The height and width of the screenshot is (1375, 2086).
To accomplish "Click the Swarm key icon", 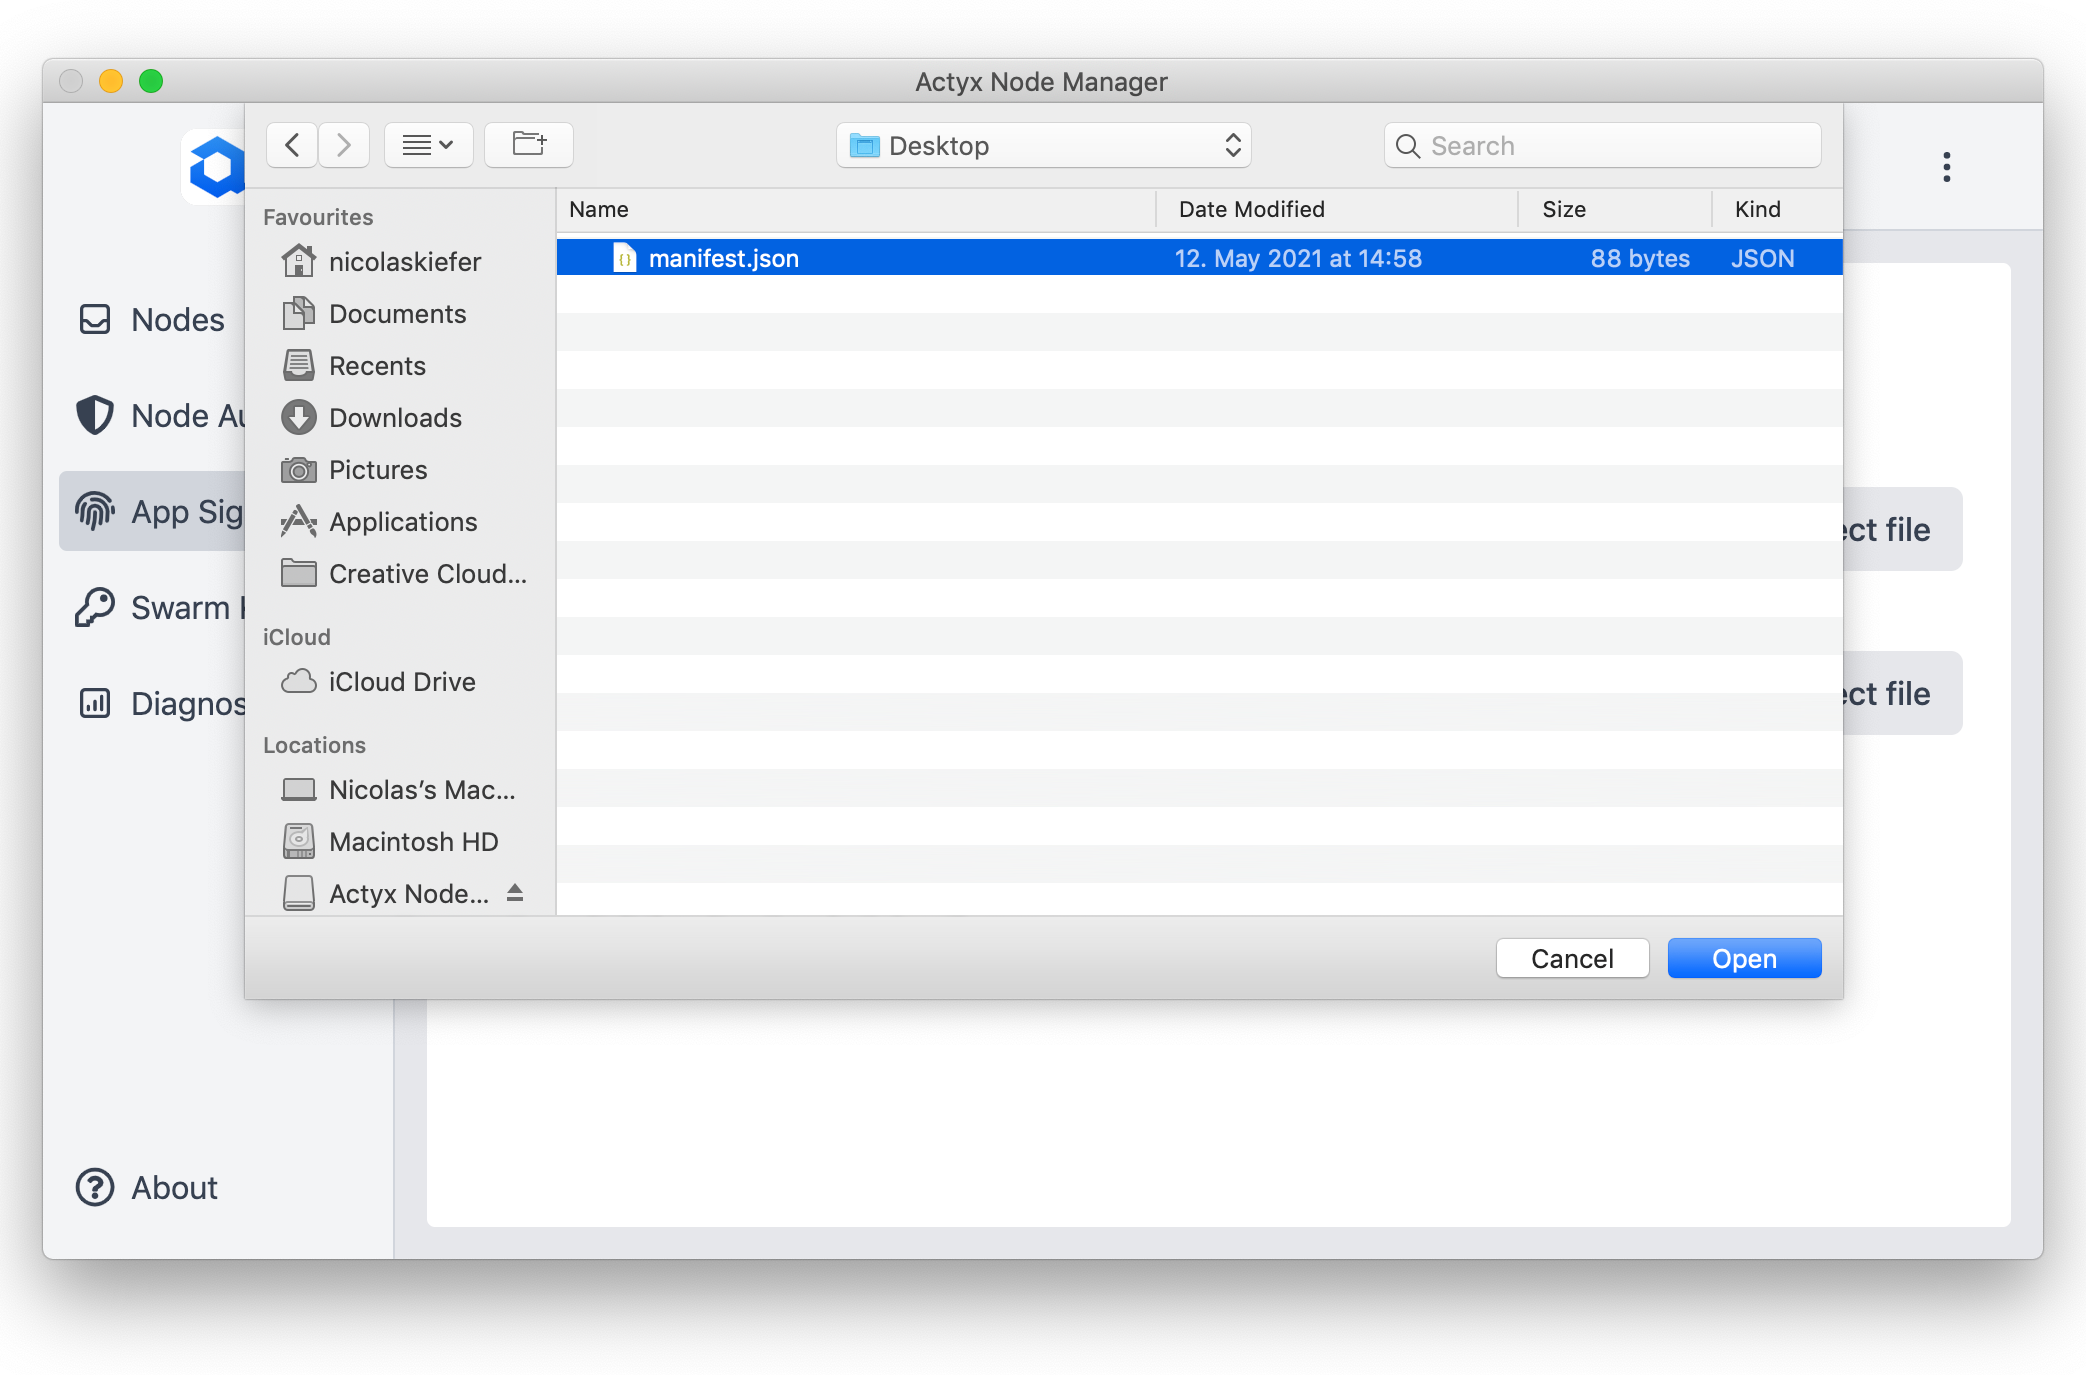I will point(95,607).
